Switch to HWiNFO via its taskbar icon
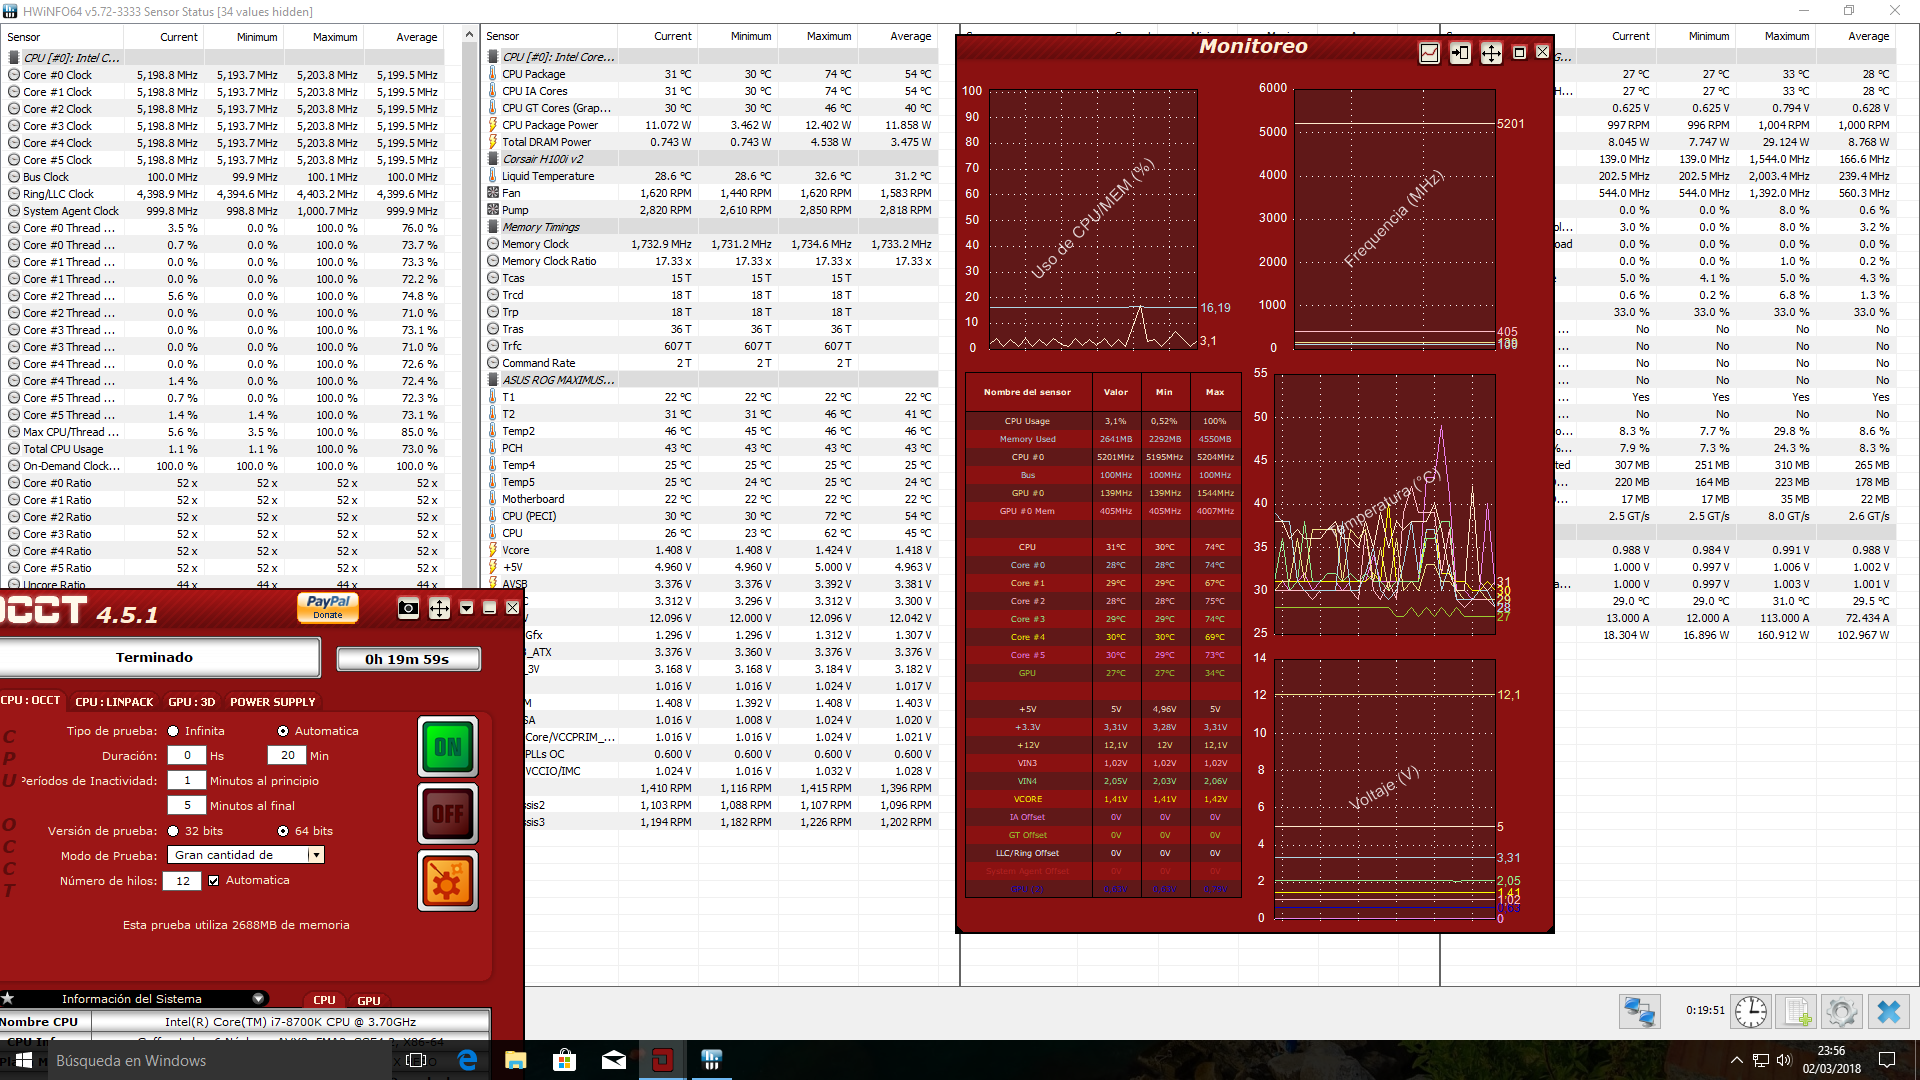Image resolution: width=1920 pixels, height=1080 pixels. 711,1060
